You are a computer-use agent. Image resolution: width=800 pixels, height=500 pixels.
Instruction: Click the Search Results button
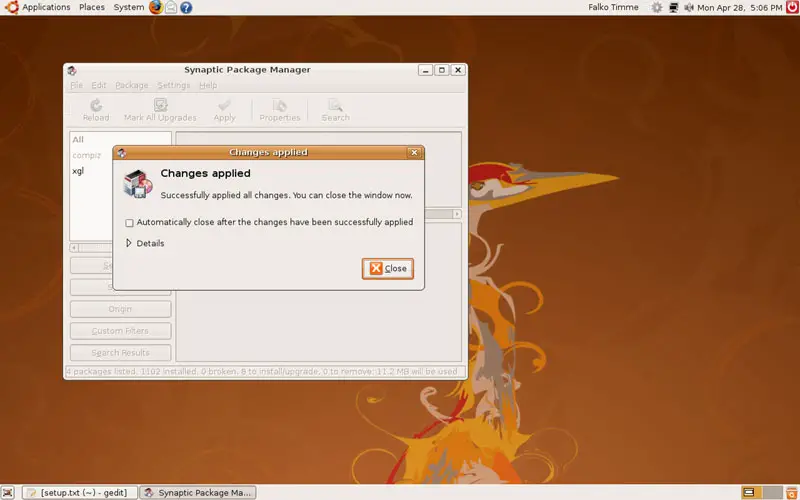pos(120,353)
